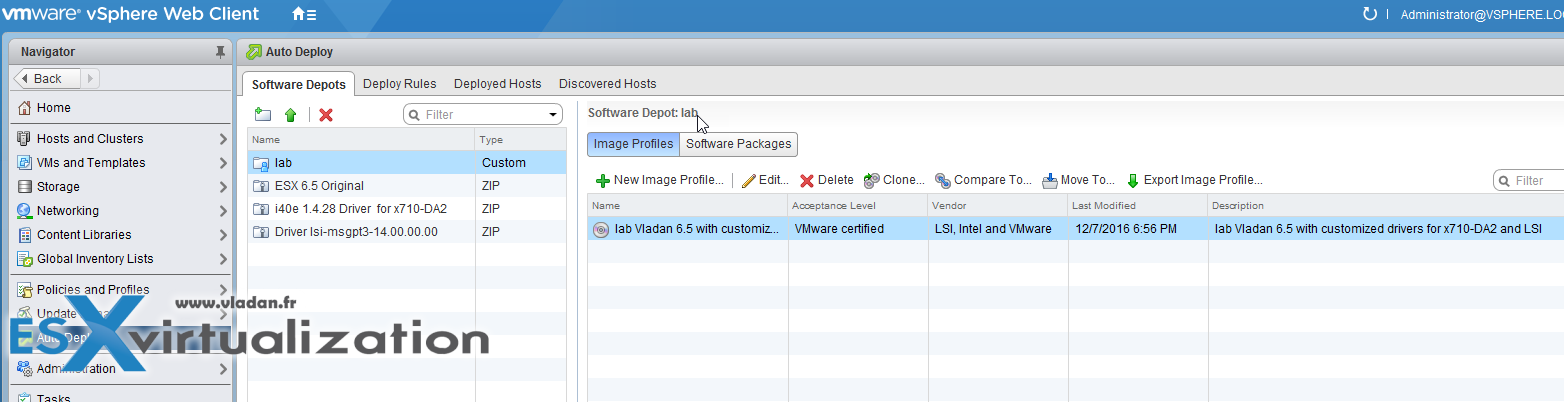
Task: Open Policies and Profiles in Navigator
Action: tap(120, 290)
